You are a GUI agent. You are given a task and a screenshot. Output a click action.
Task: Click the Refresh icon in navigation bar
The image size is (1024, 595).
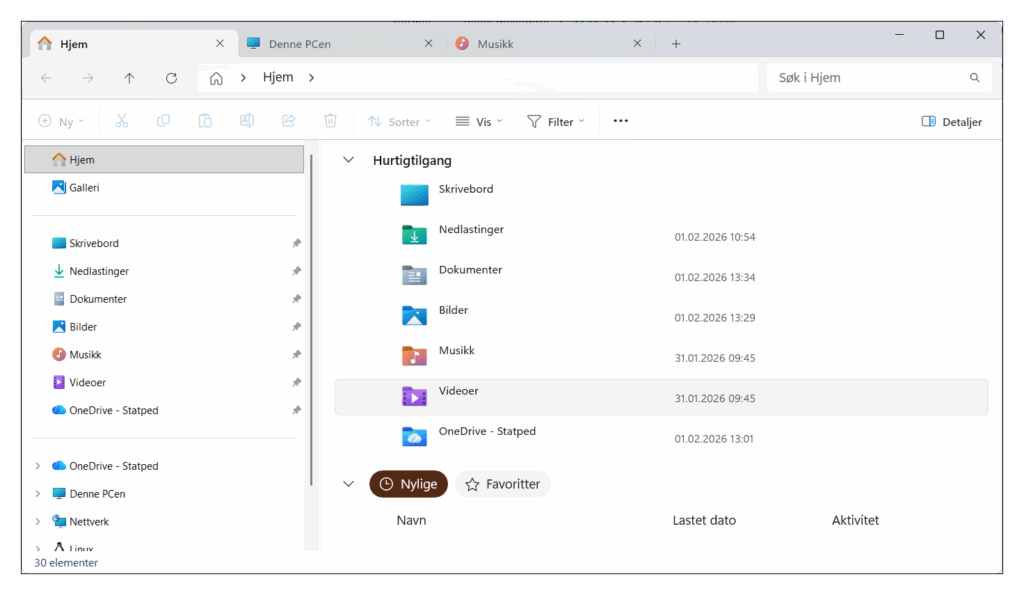click(171, 78)
